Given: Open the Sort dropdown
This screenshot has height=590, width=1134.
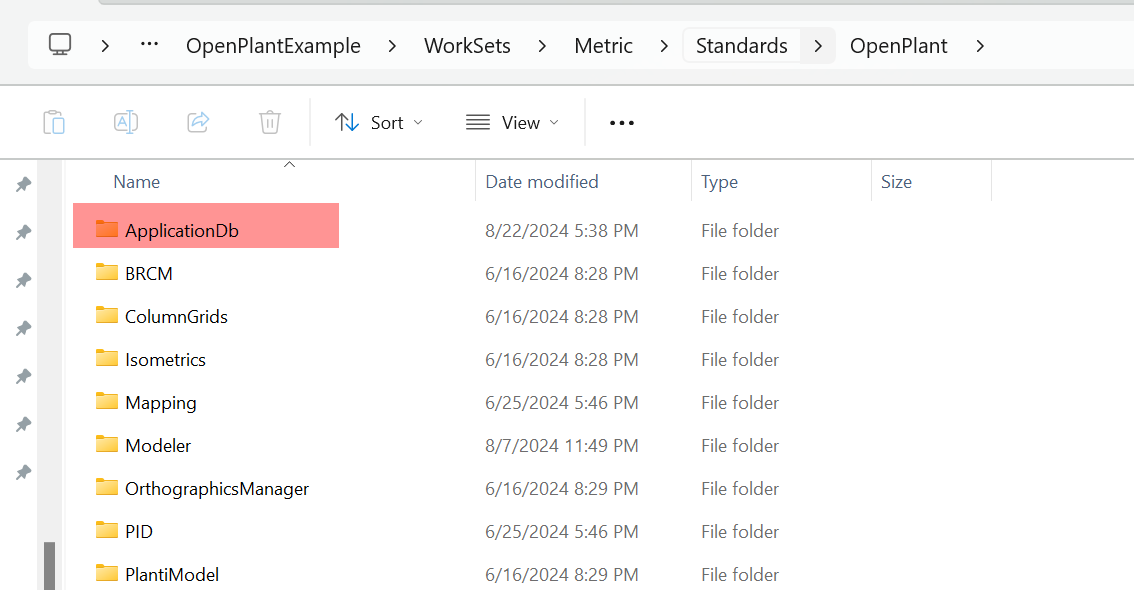Looking at the screenshot, I should click(x=379, y=123).
